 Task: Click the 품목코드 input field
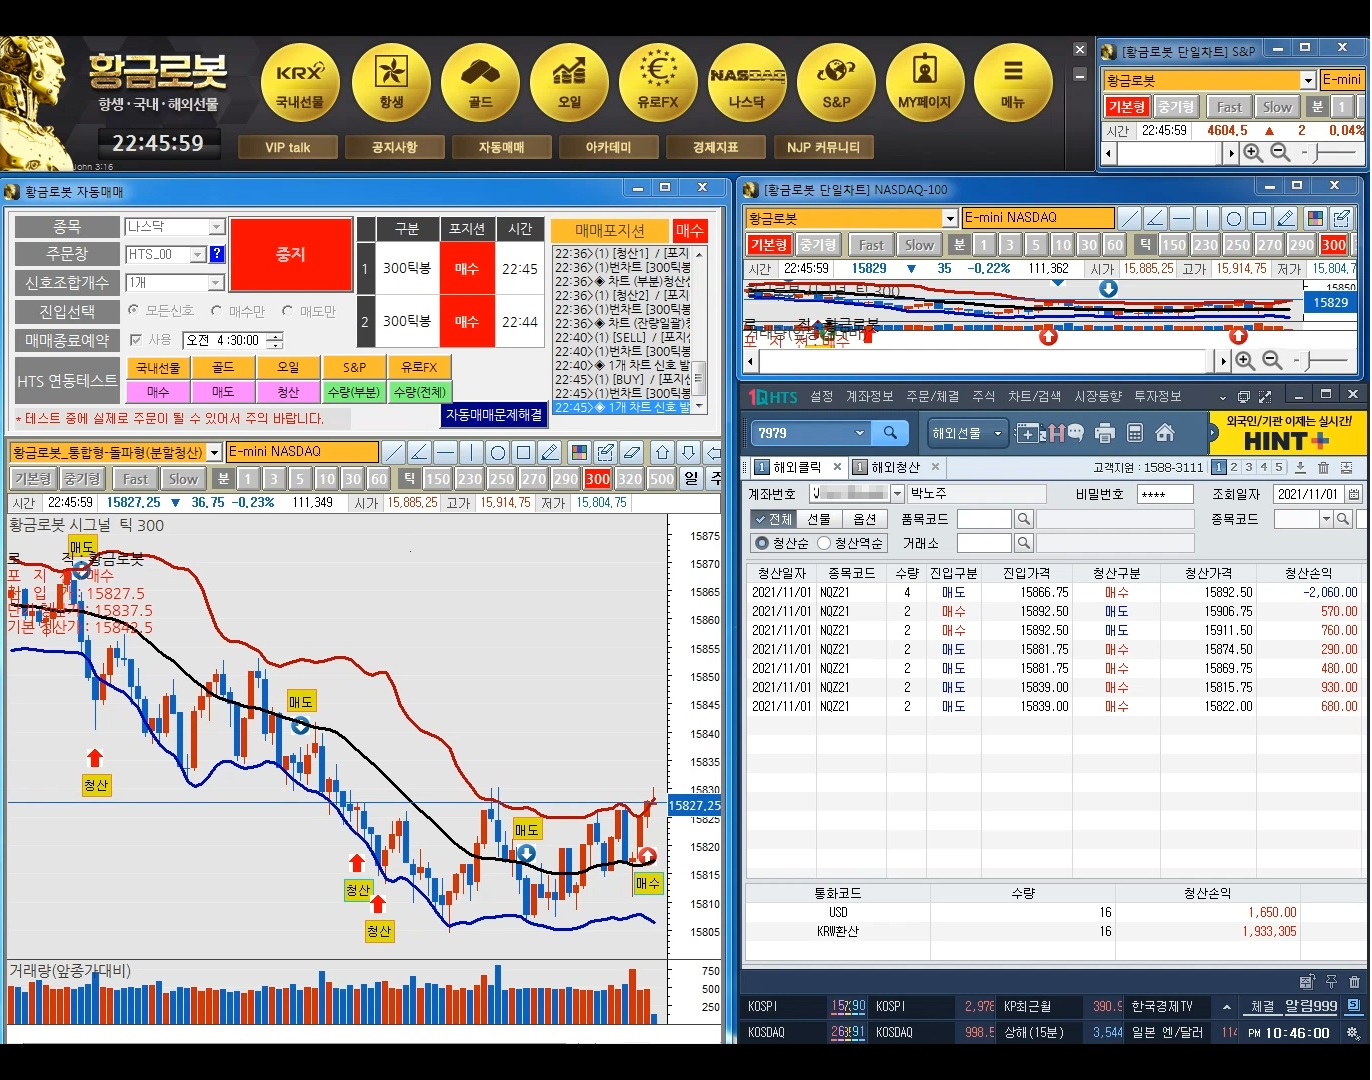click(984, 519)
